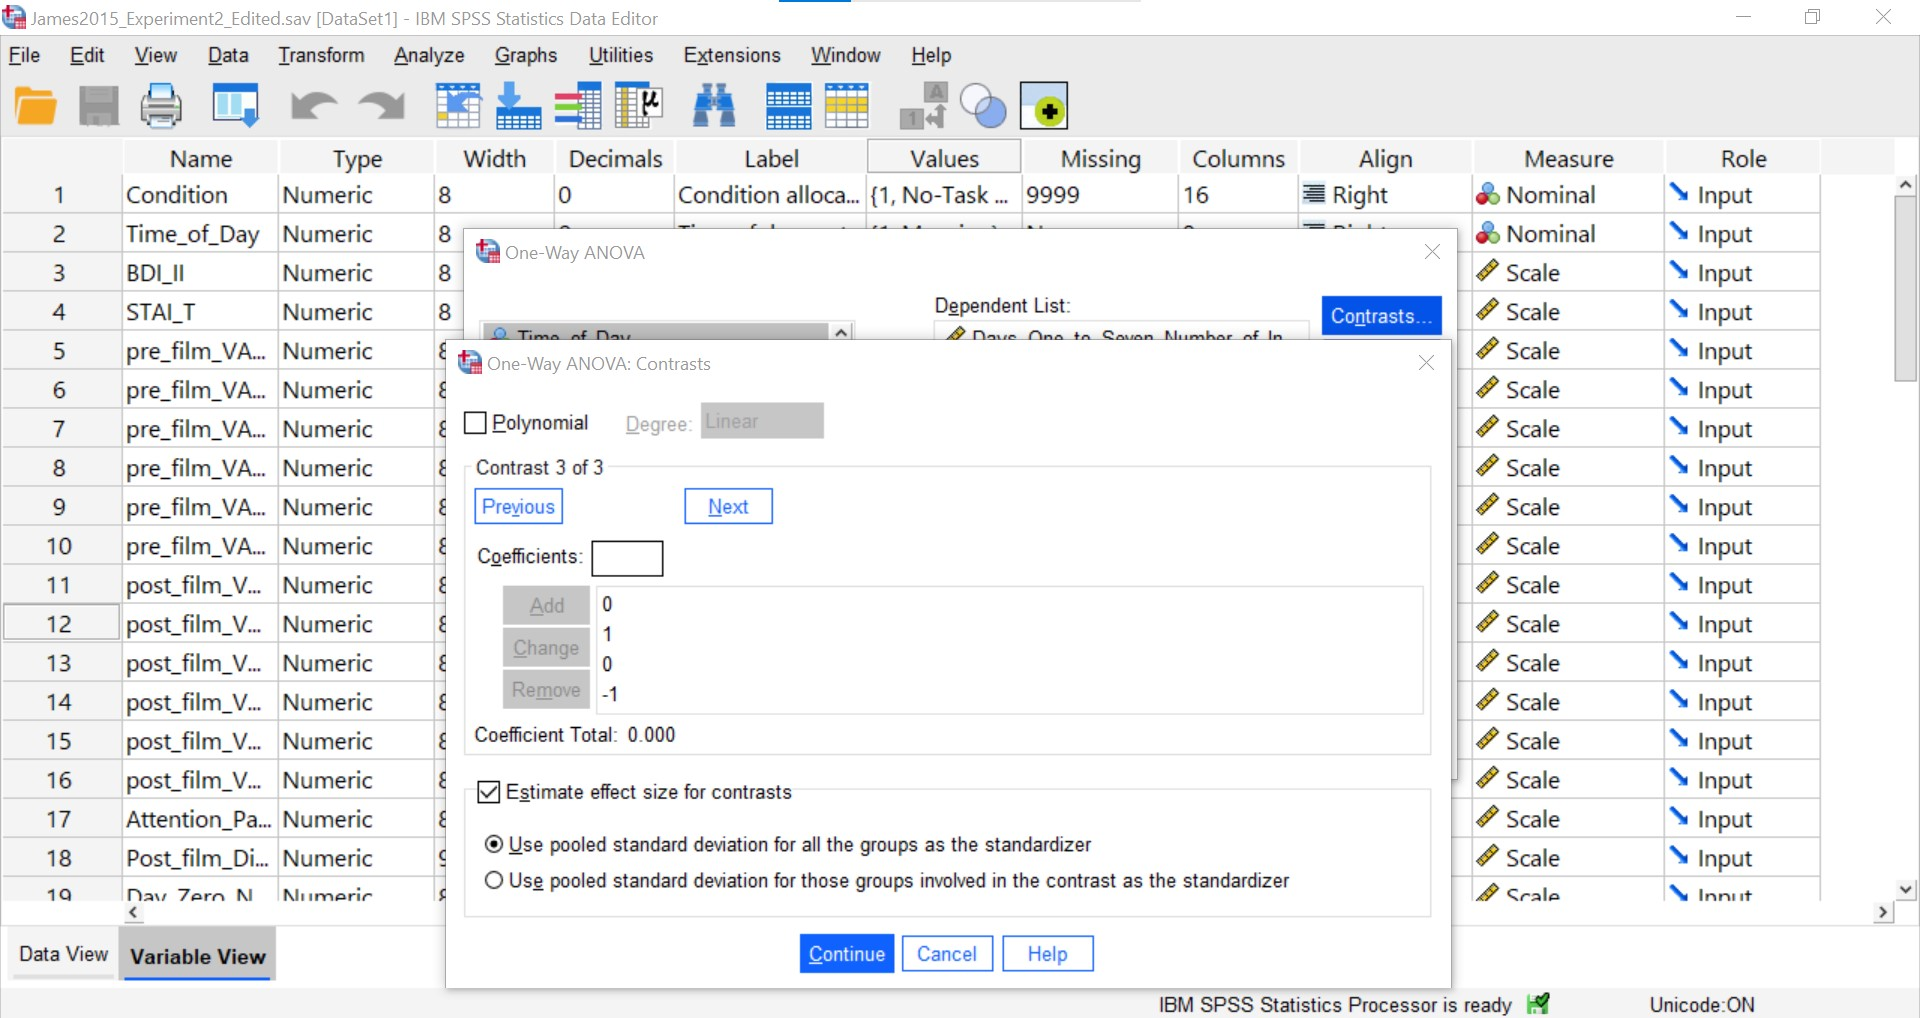This screenshot has width=1920, height=1018.
Task: Click the Coefficients input field
Action: click(627, 558)
